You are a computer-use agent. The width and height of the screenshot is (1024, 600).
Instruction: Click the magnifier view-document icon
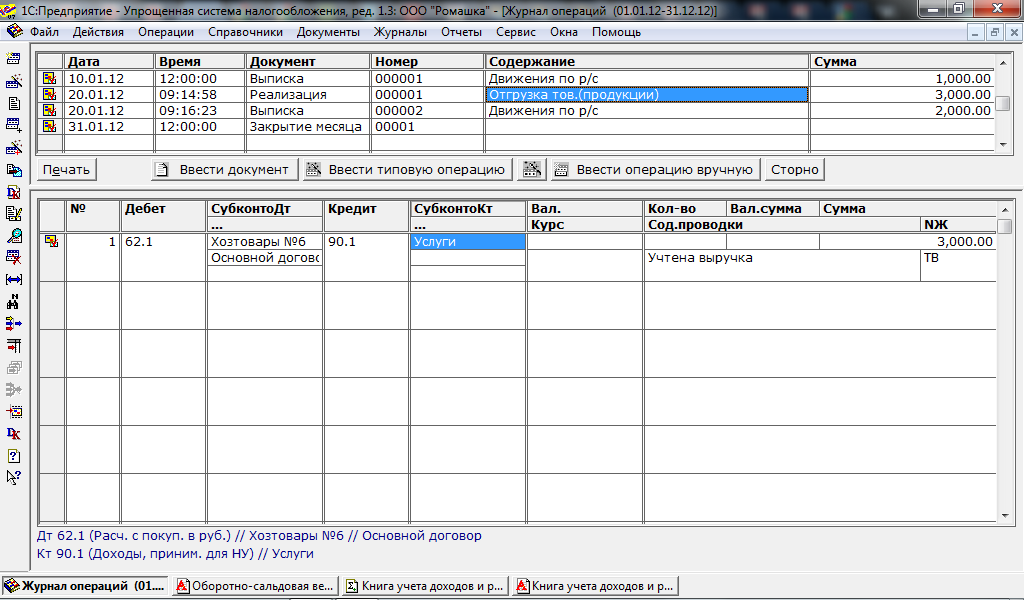[13, 235]
